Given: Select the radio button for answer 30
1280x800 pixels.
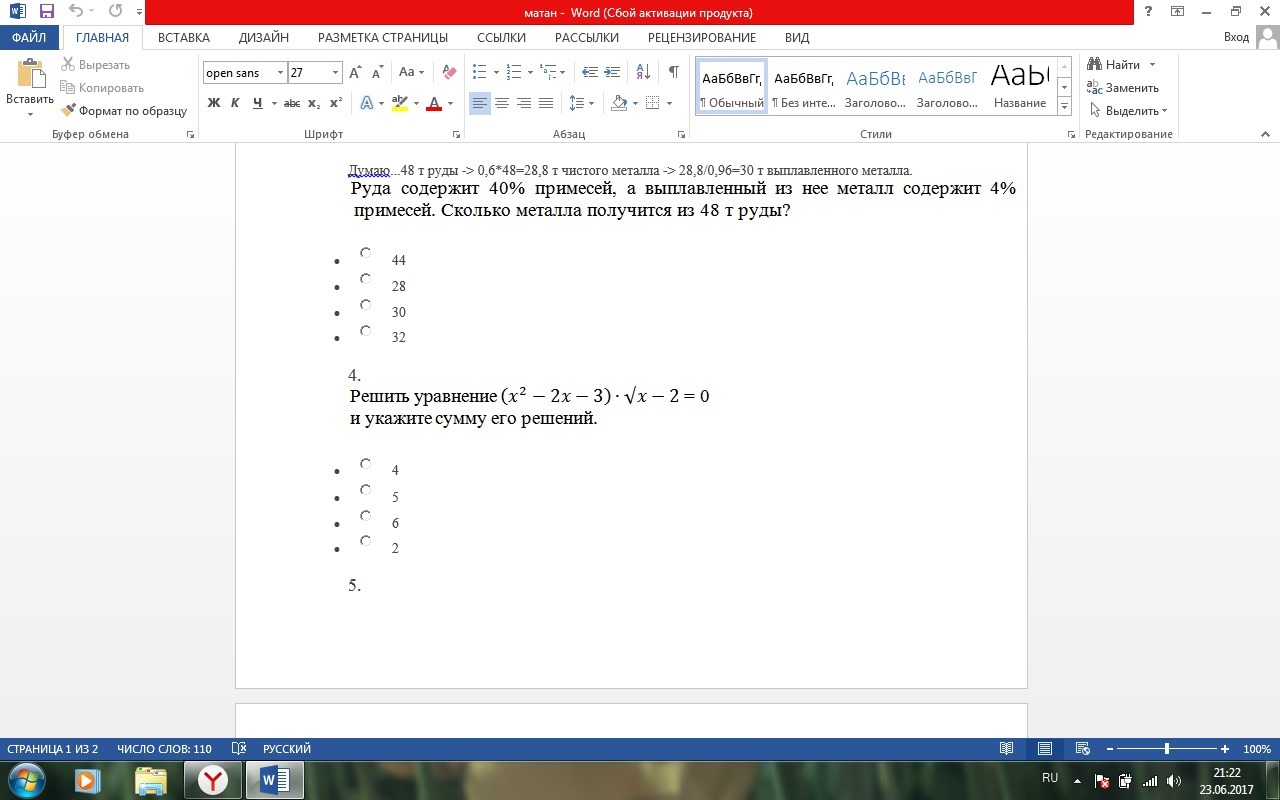Looking at the screenshot, I should (x=366, y=305).
